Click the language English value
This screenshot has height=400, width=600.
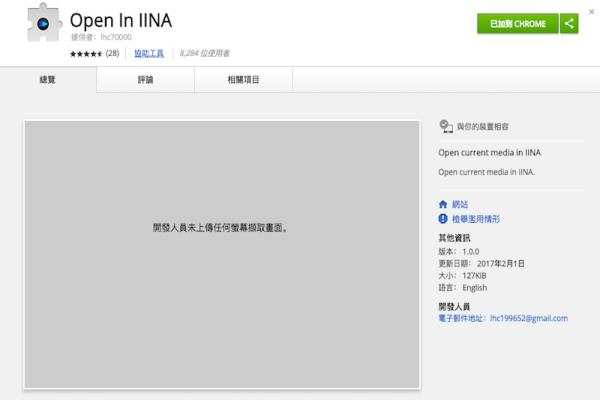tap(474, 288)
